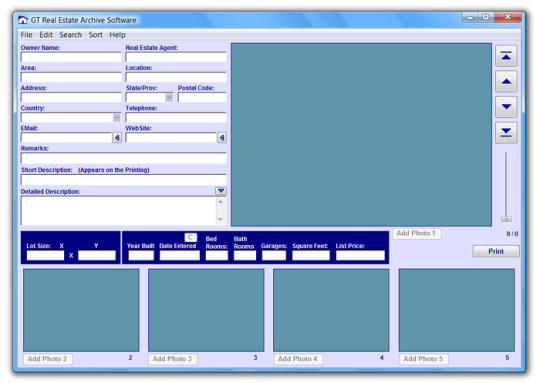Click the Owner Name input field
540x383 pixels.
[71, 57]
